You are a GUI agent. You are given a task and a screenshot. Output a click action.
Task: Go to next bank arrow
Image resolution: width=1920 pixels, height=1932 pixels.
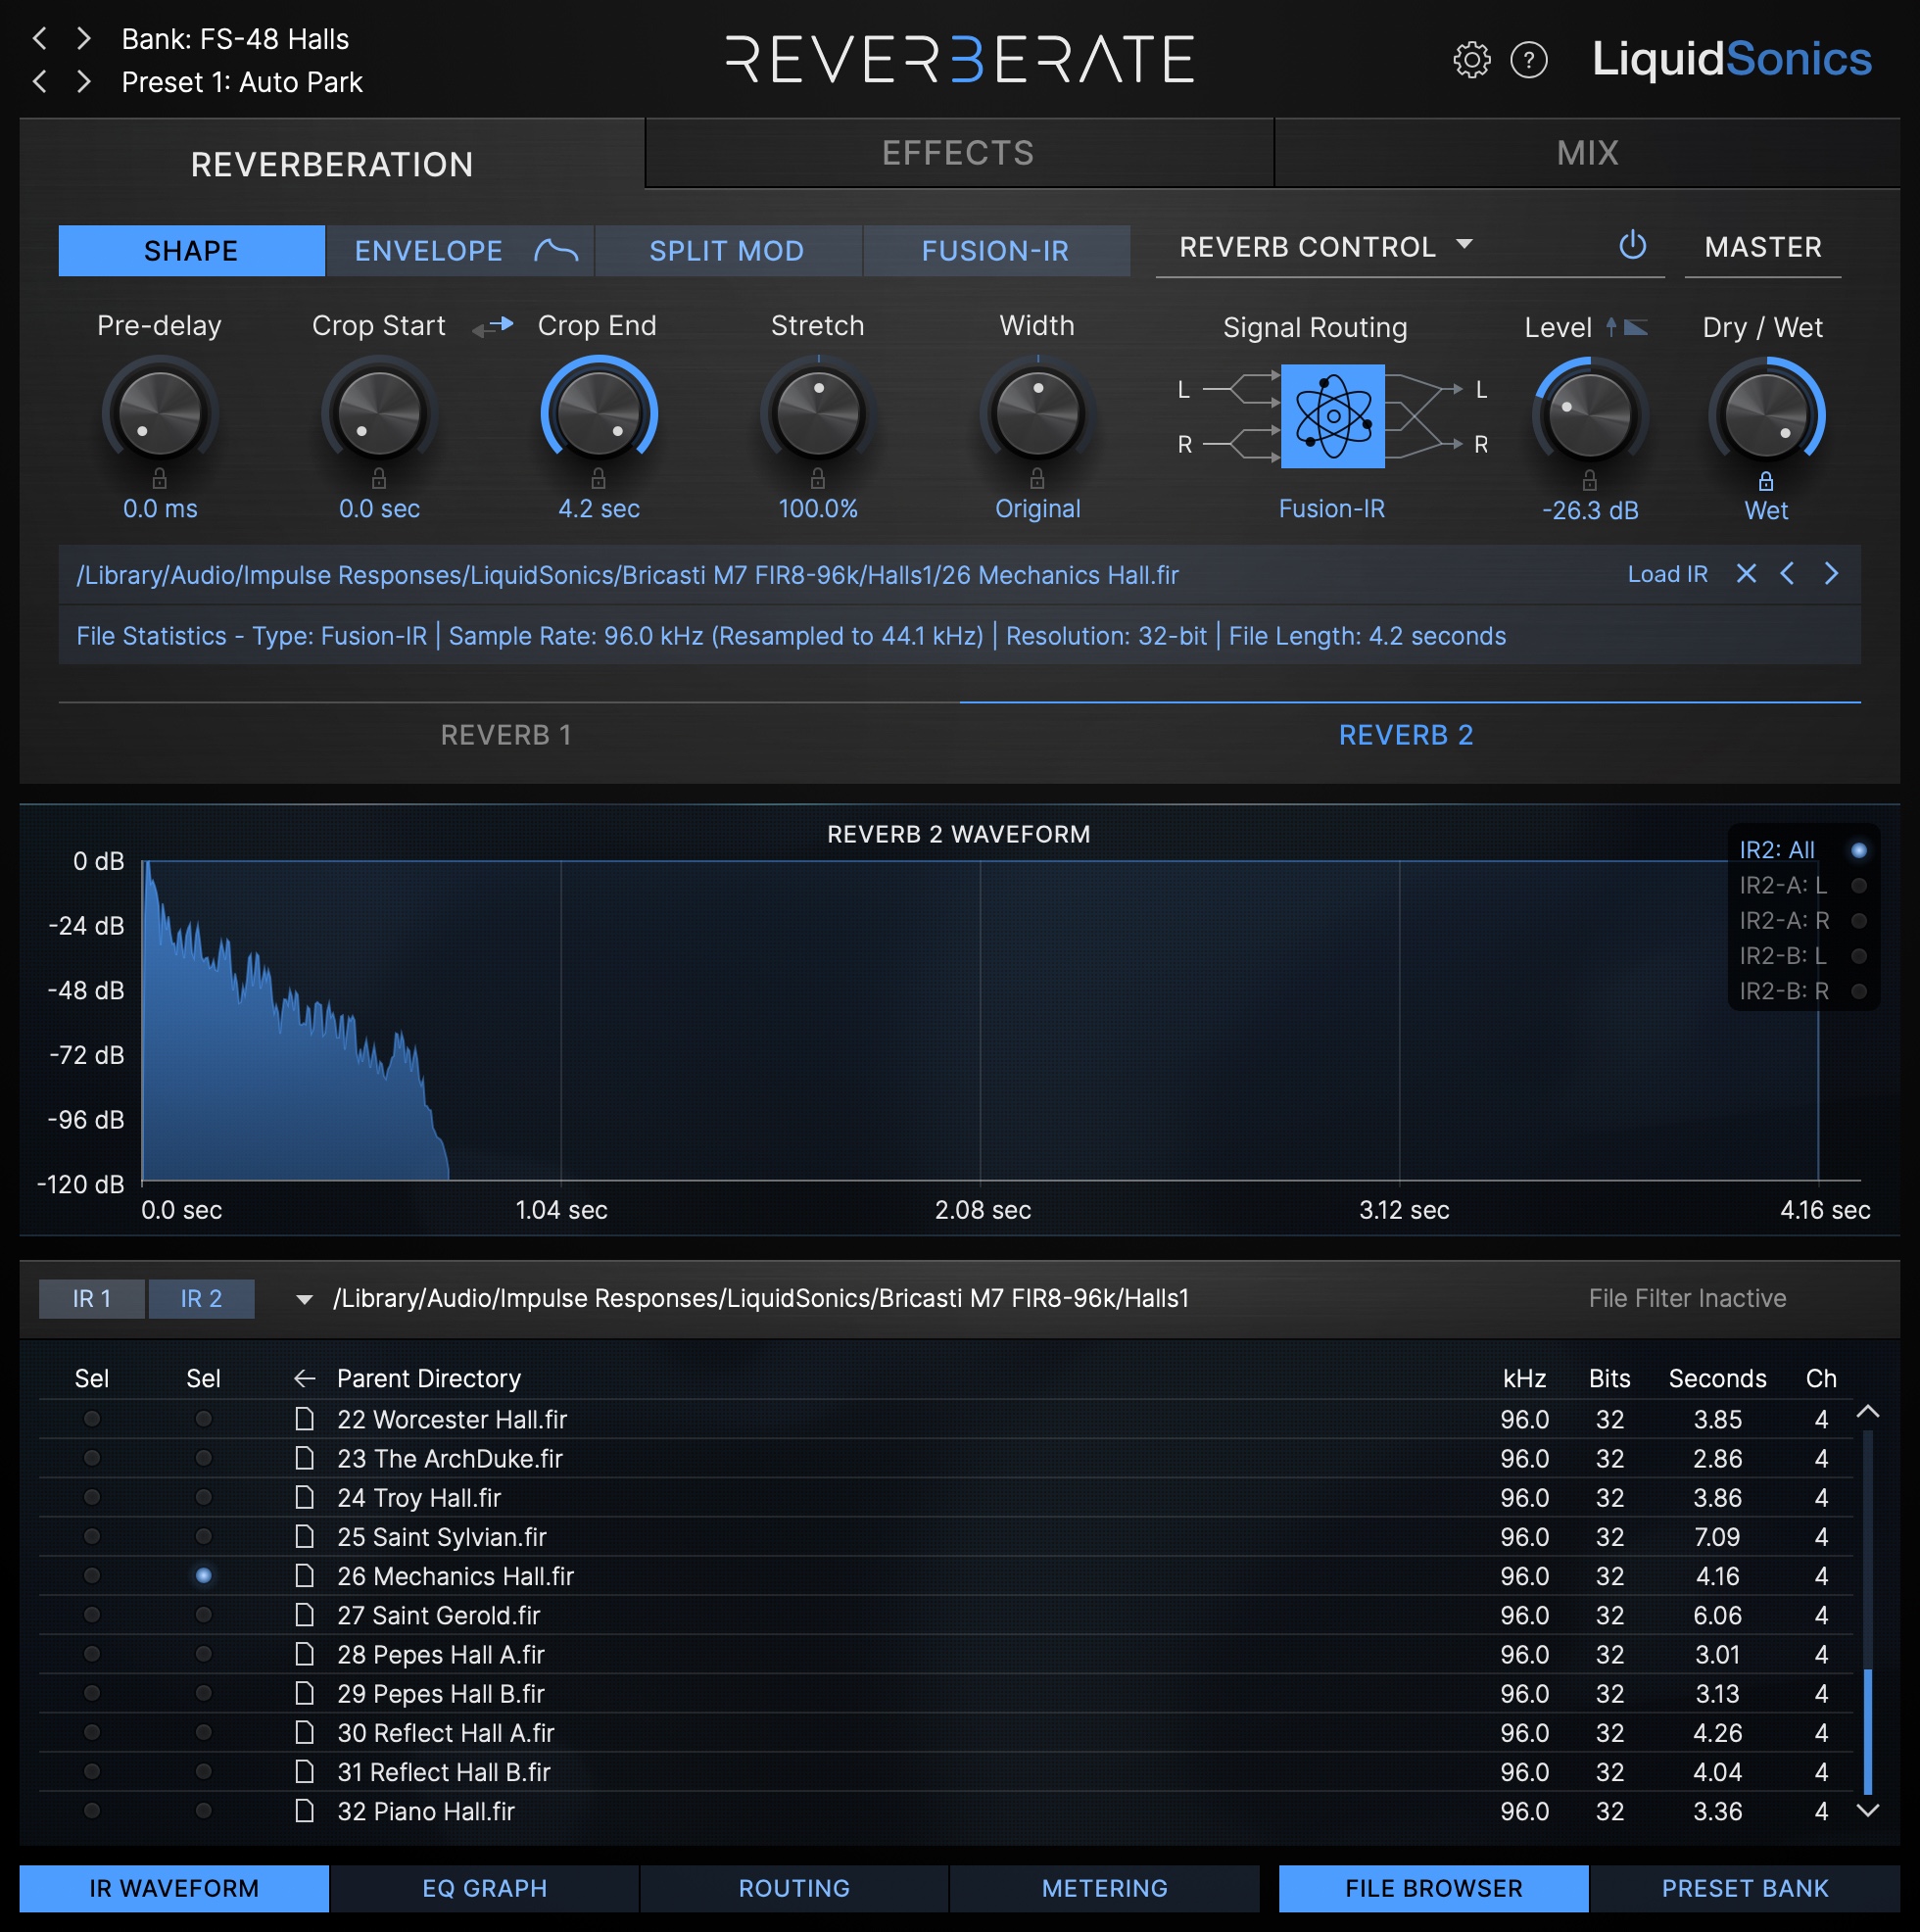tap(84, 39)
